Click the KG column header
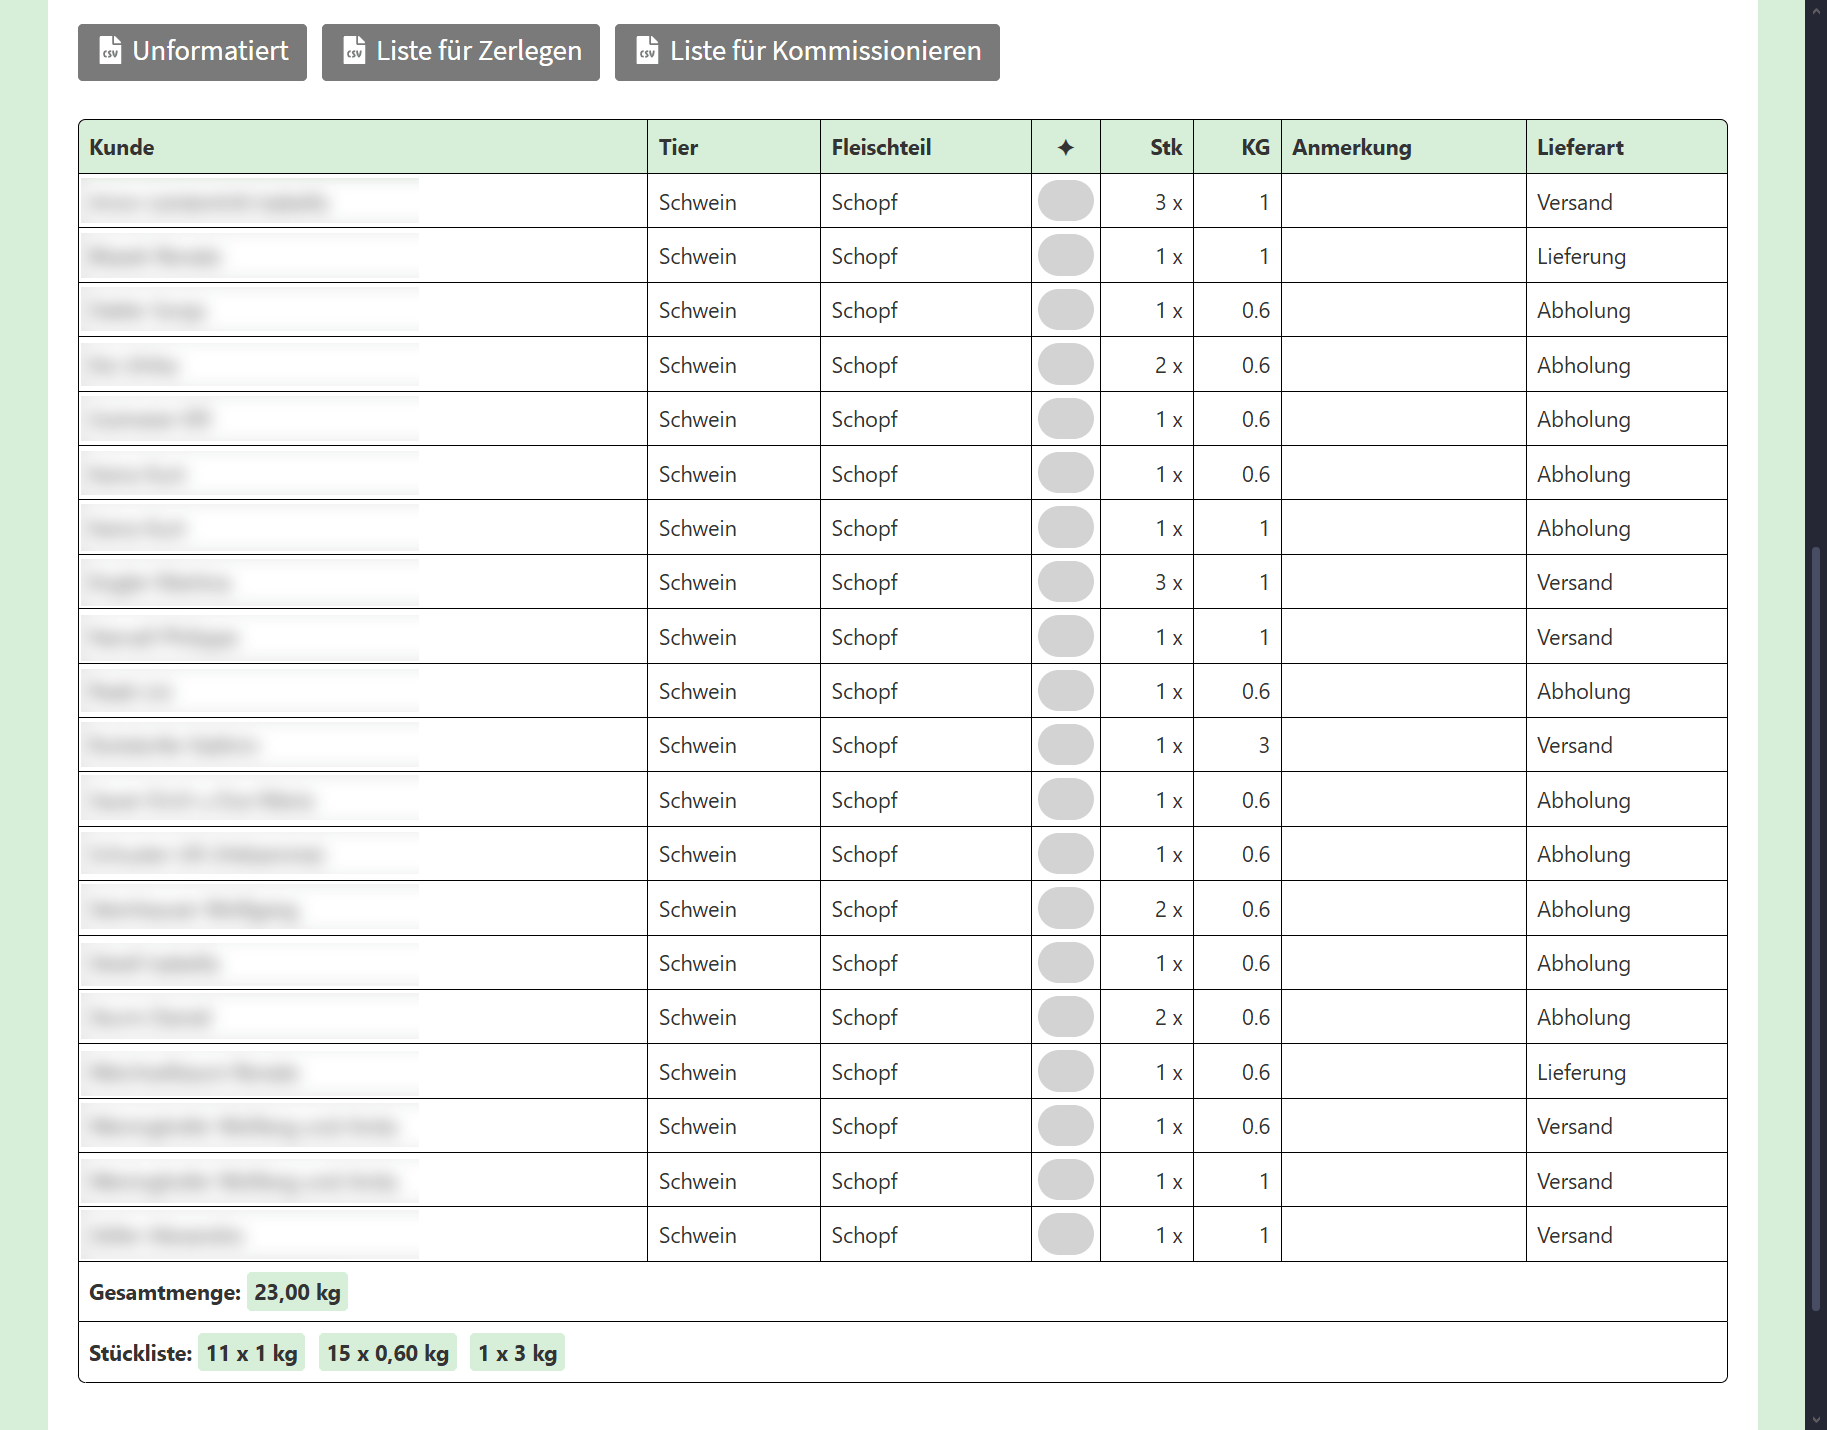 (1255, 148)
